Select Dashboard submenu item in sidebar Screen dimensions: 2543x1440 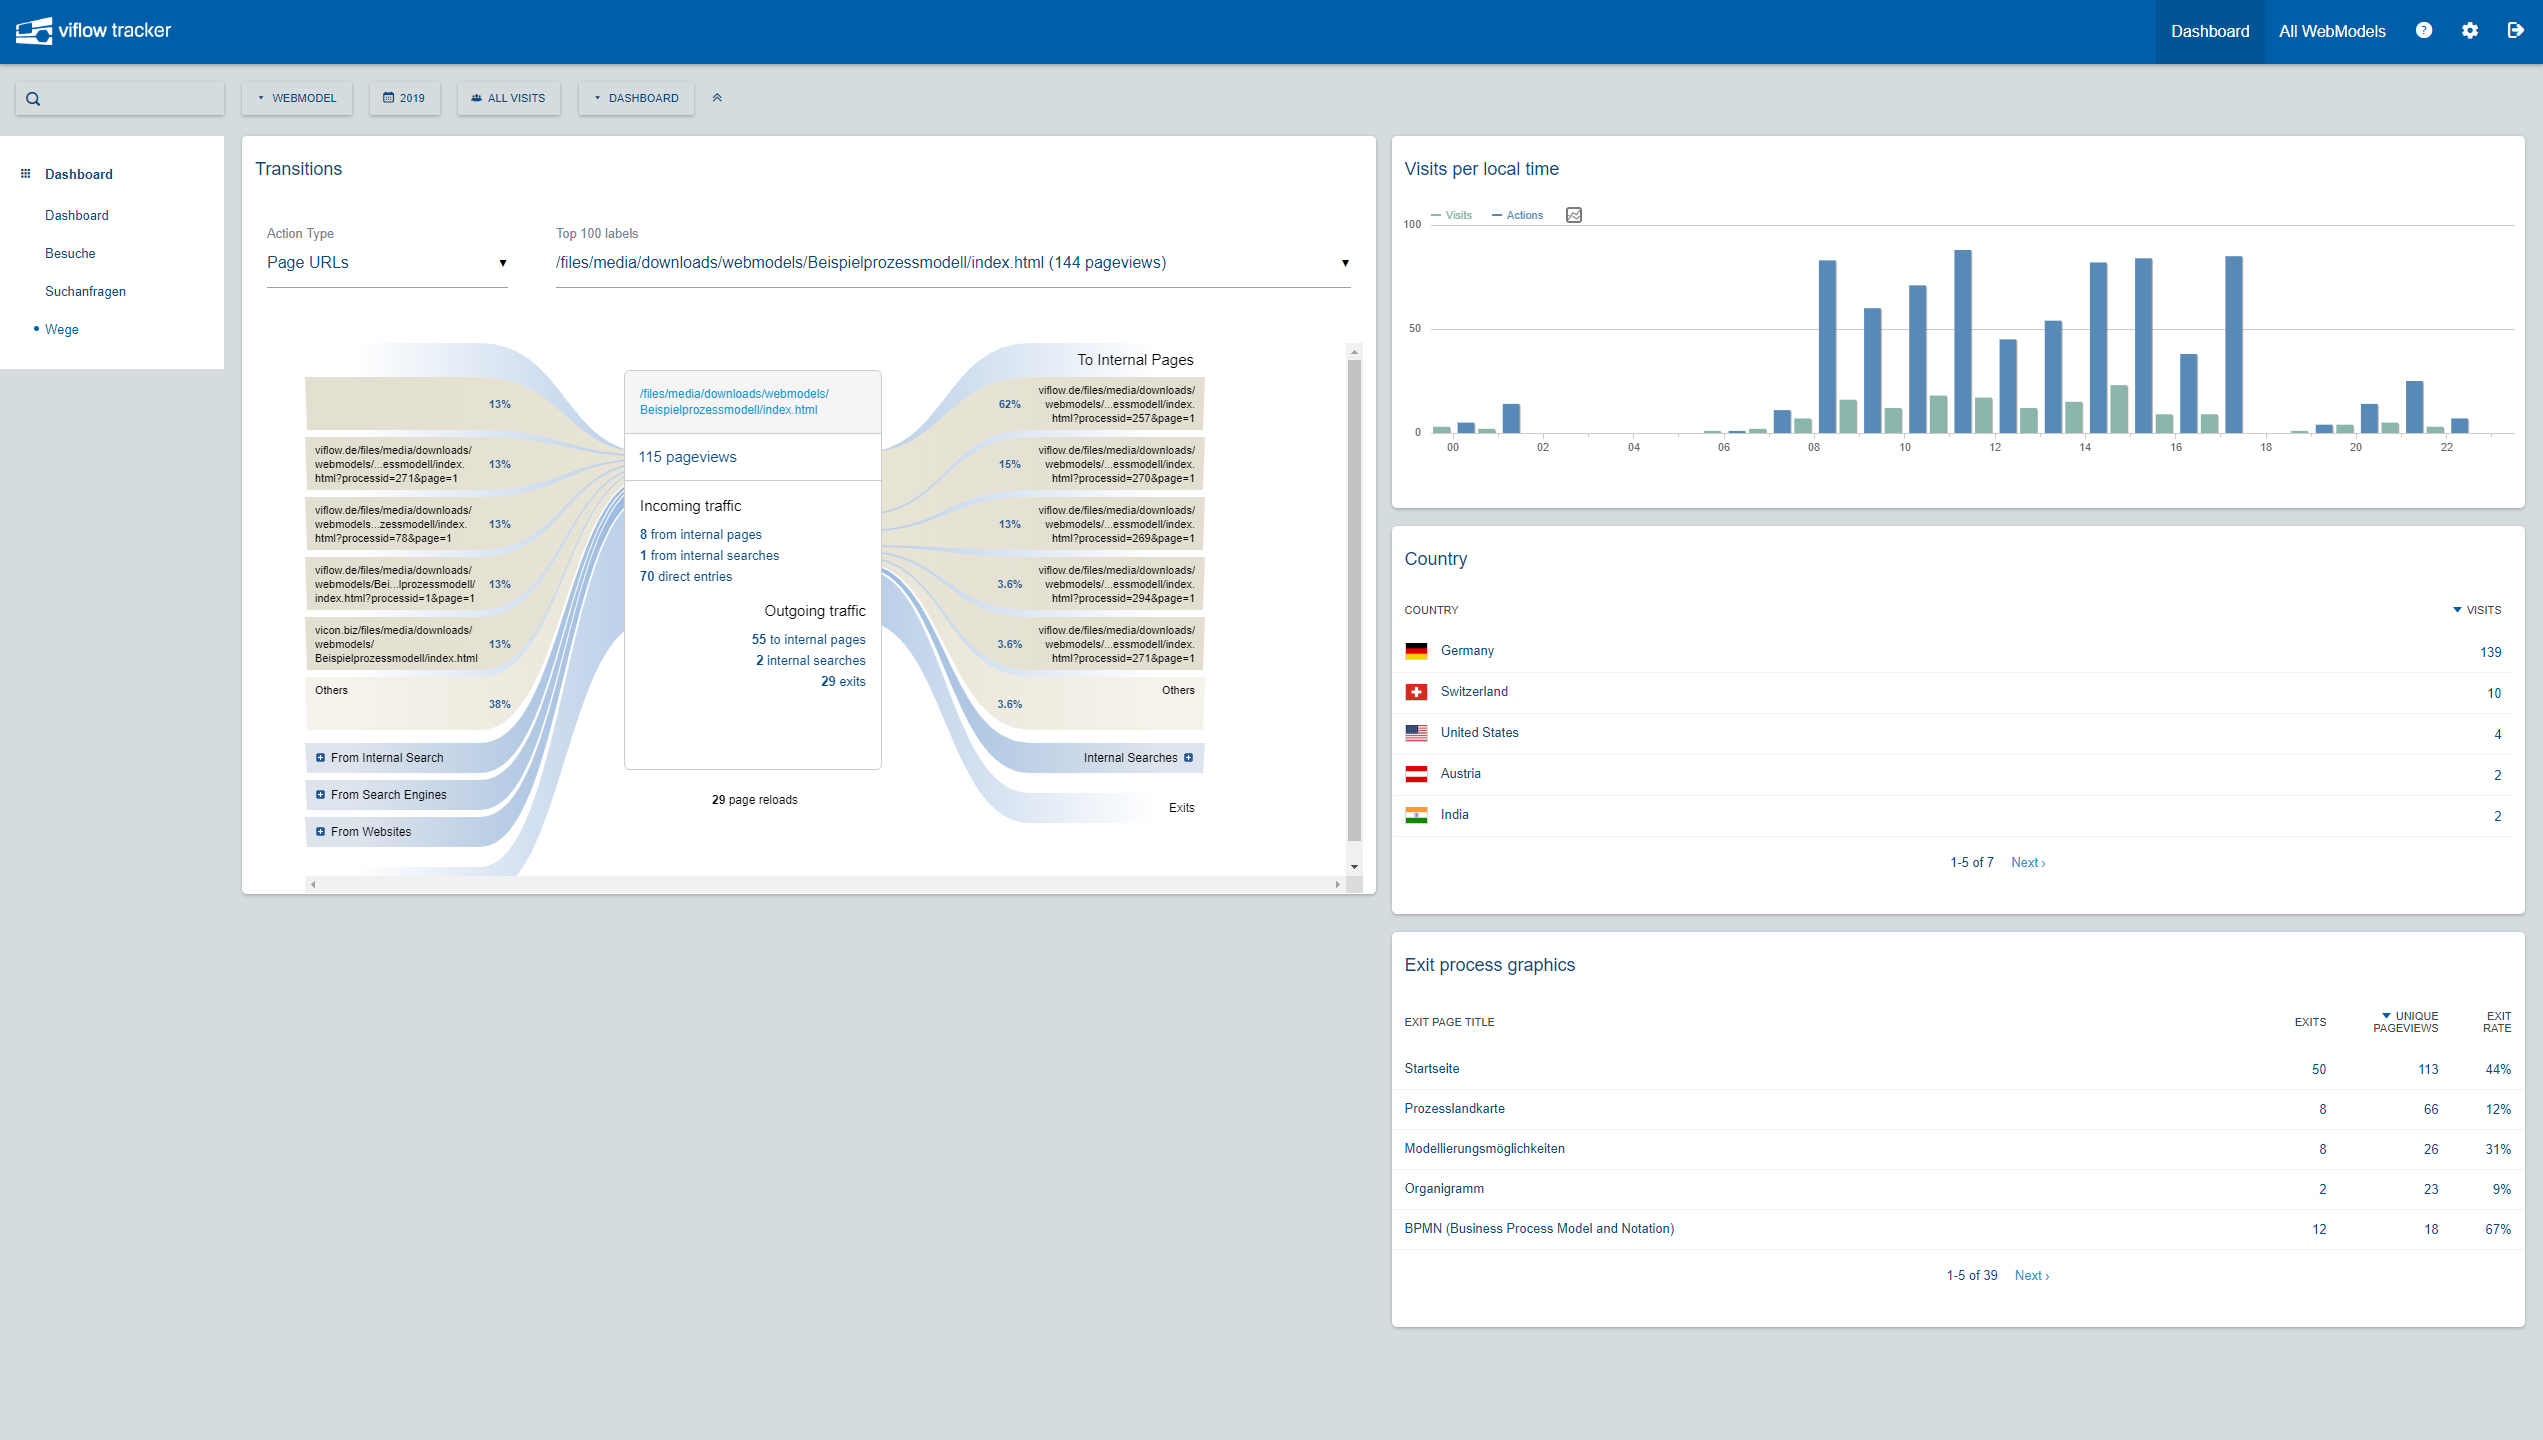tap(77, 216)
